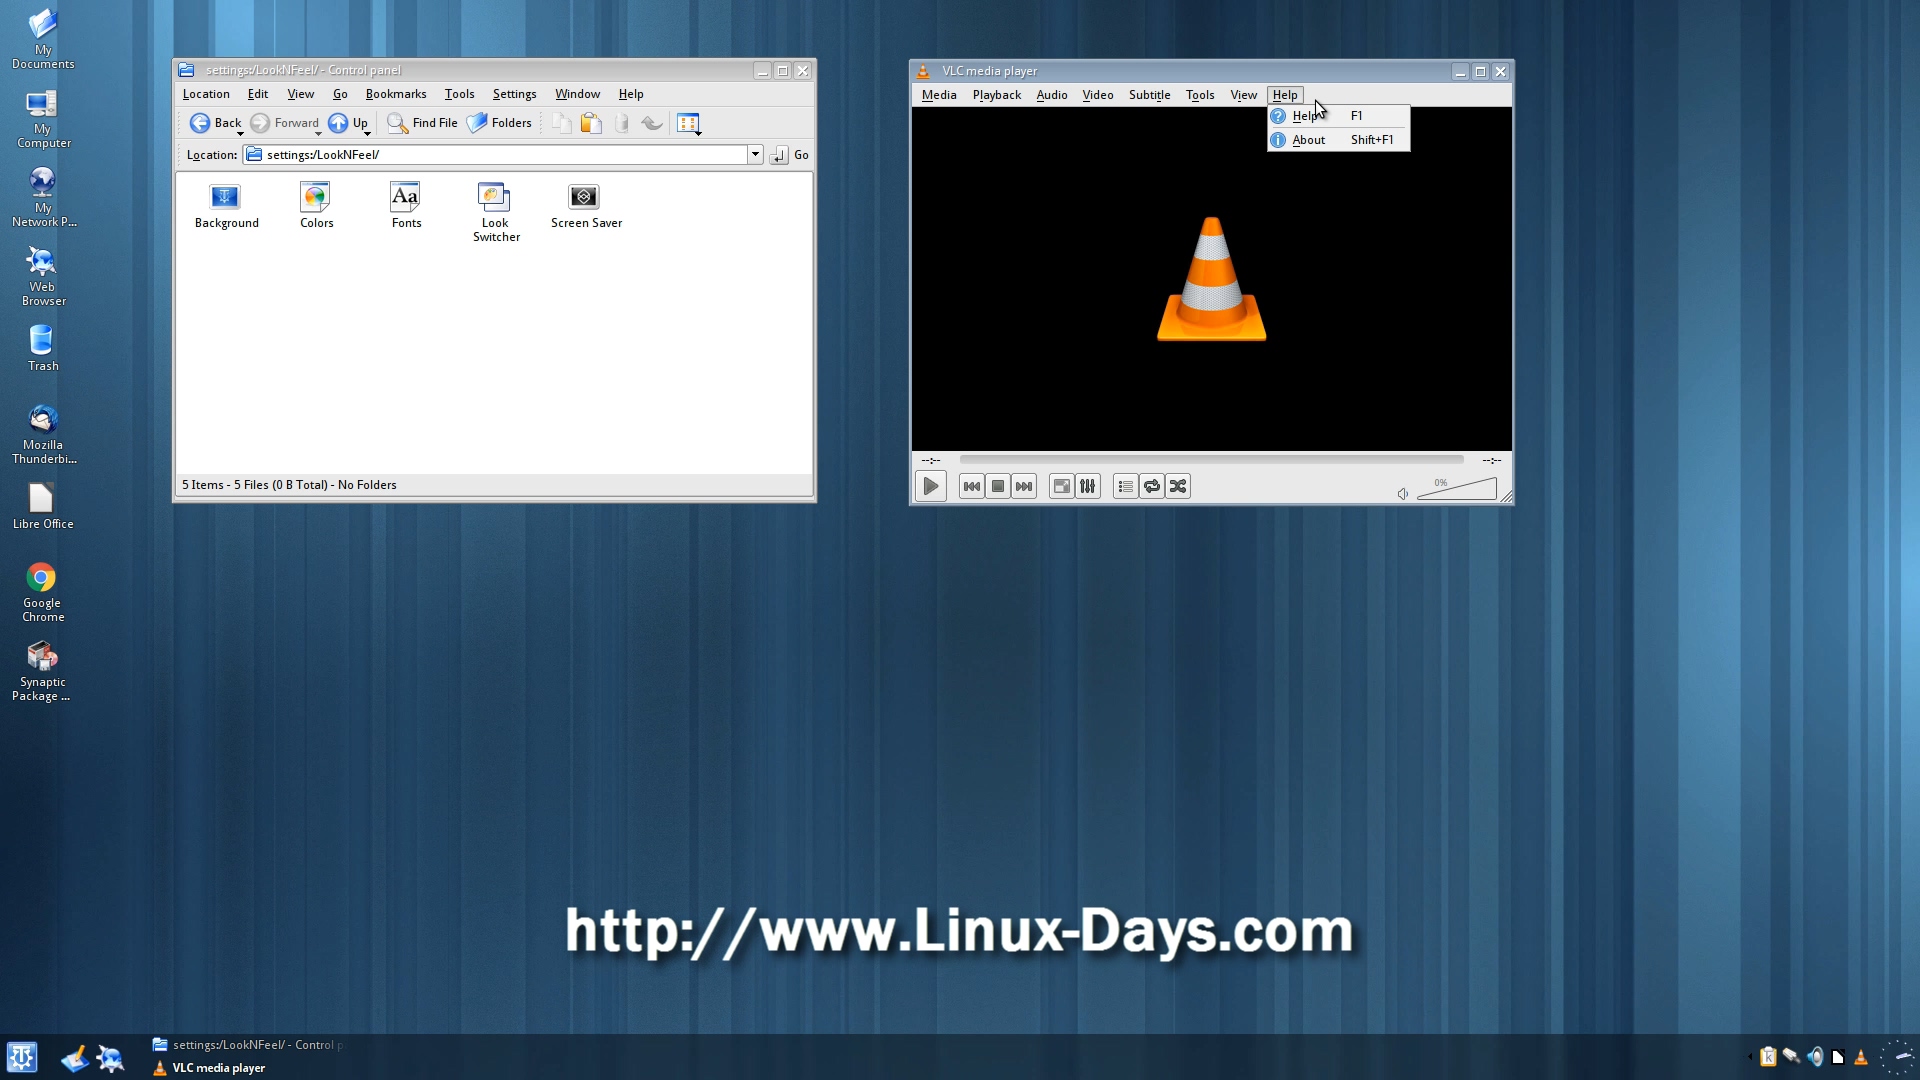The width and height of the screenshot is (1920, 1080).
Task: Open the Playback menu in VLC
Action: pyautogui.click(x=997, y=95)
